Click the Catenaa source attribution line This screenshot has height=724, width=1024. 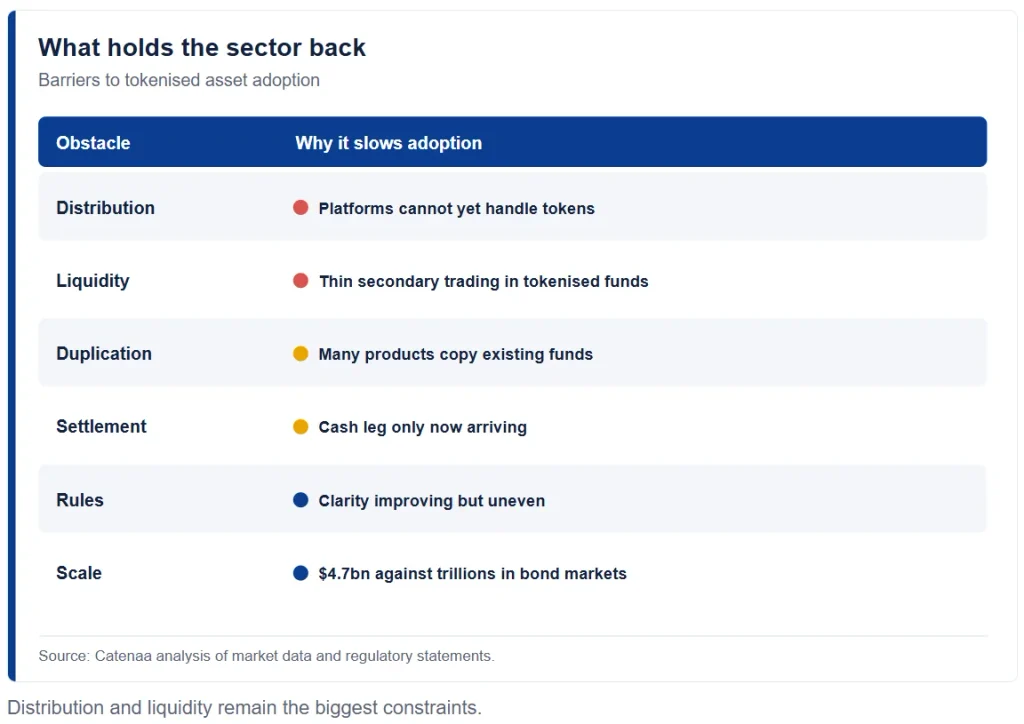pos(266,656)
